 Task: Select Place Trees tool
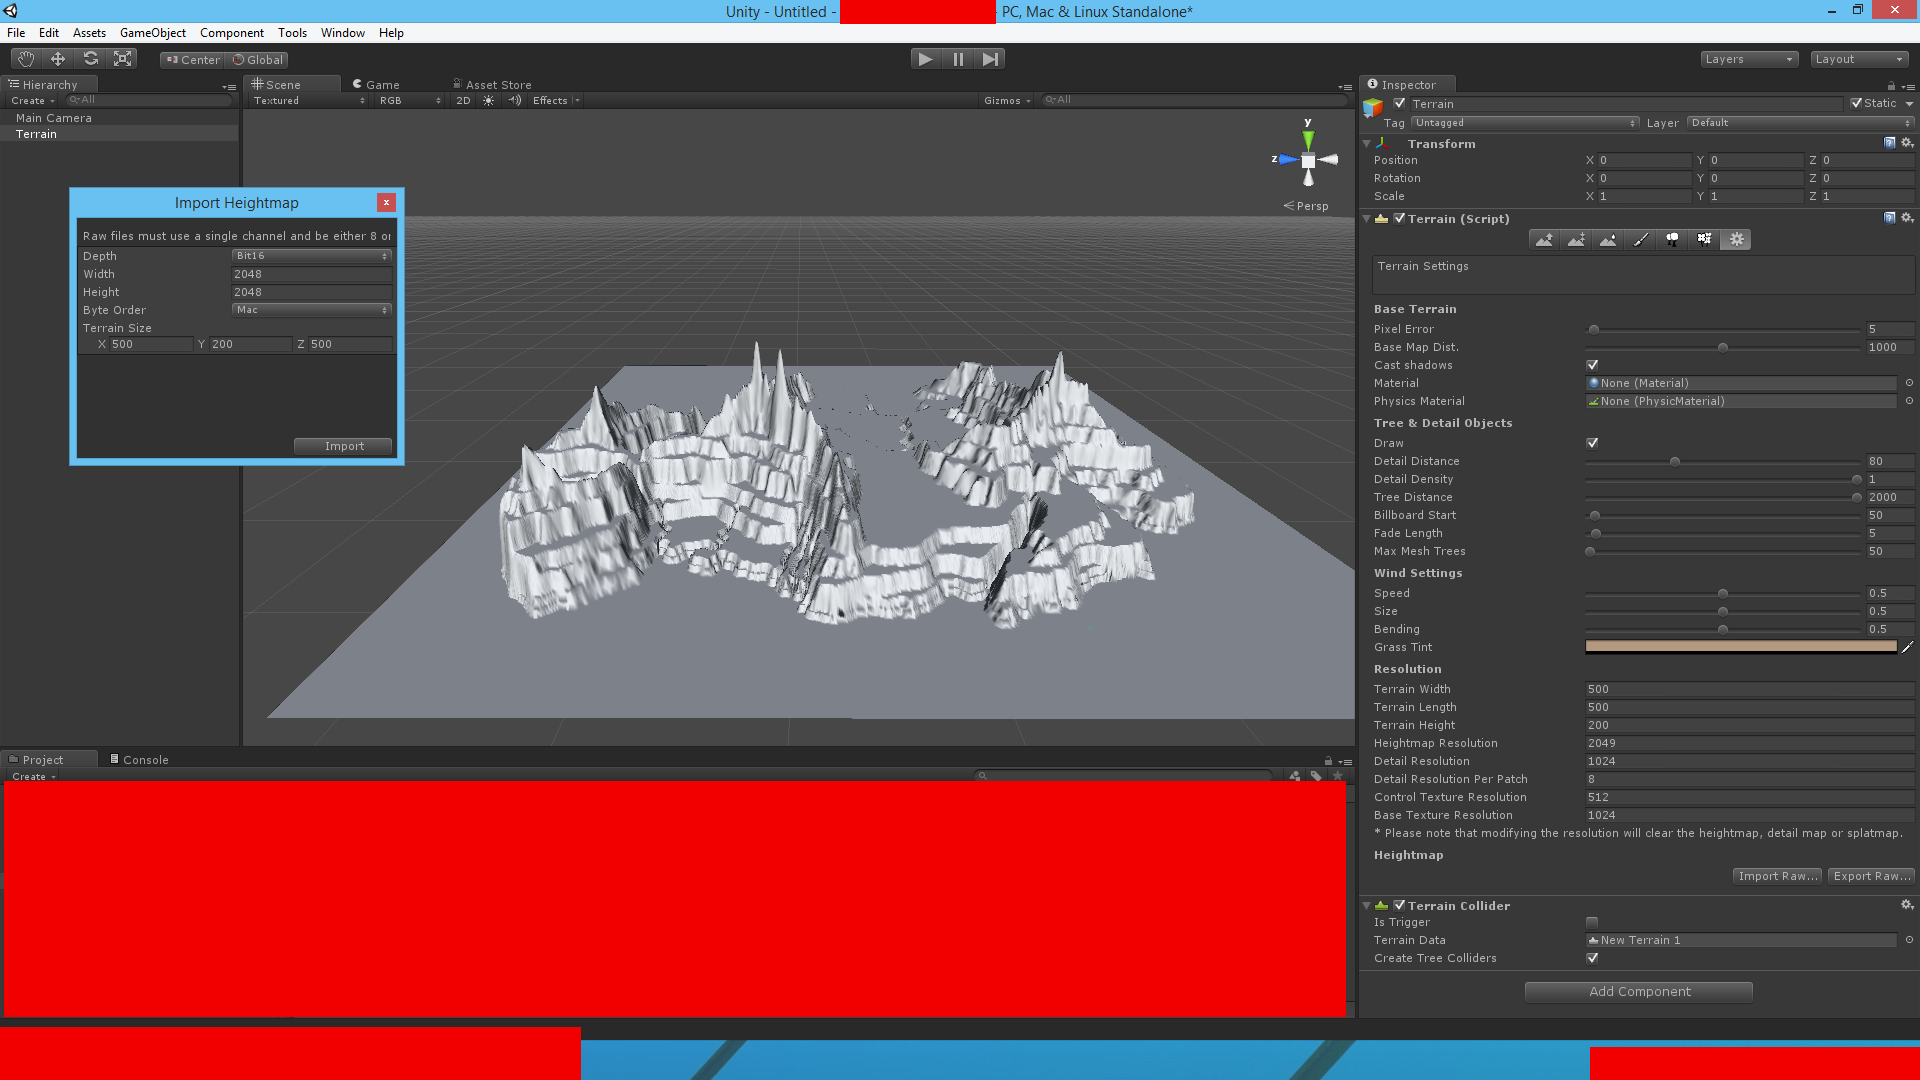pyautogui.click(x=1673, y=240)
